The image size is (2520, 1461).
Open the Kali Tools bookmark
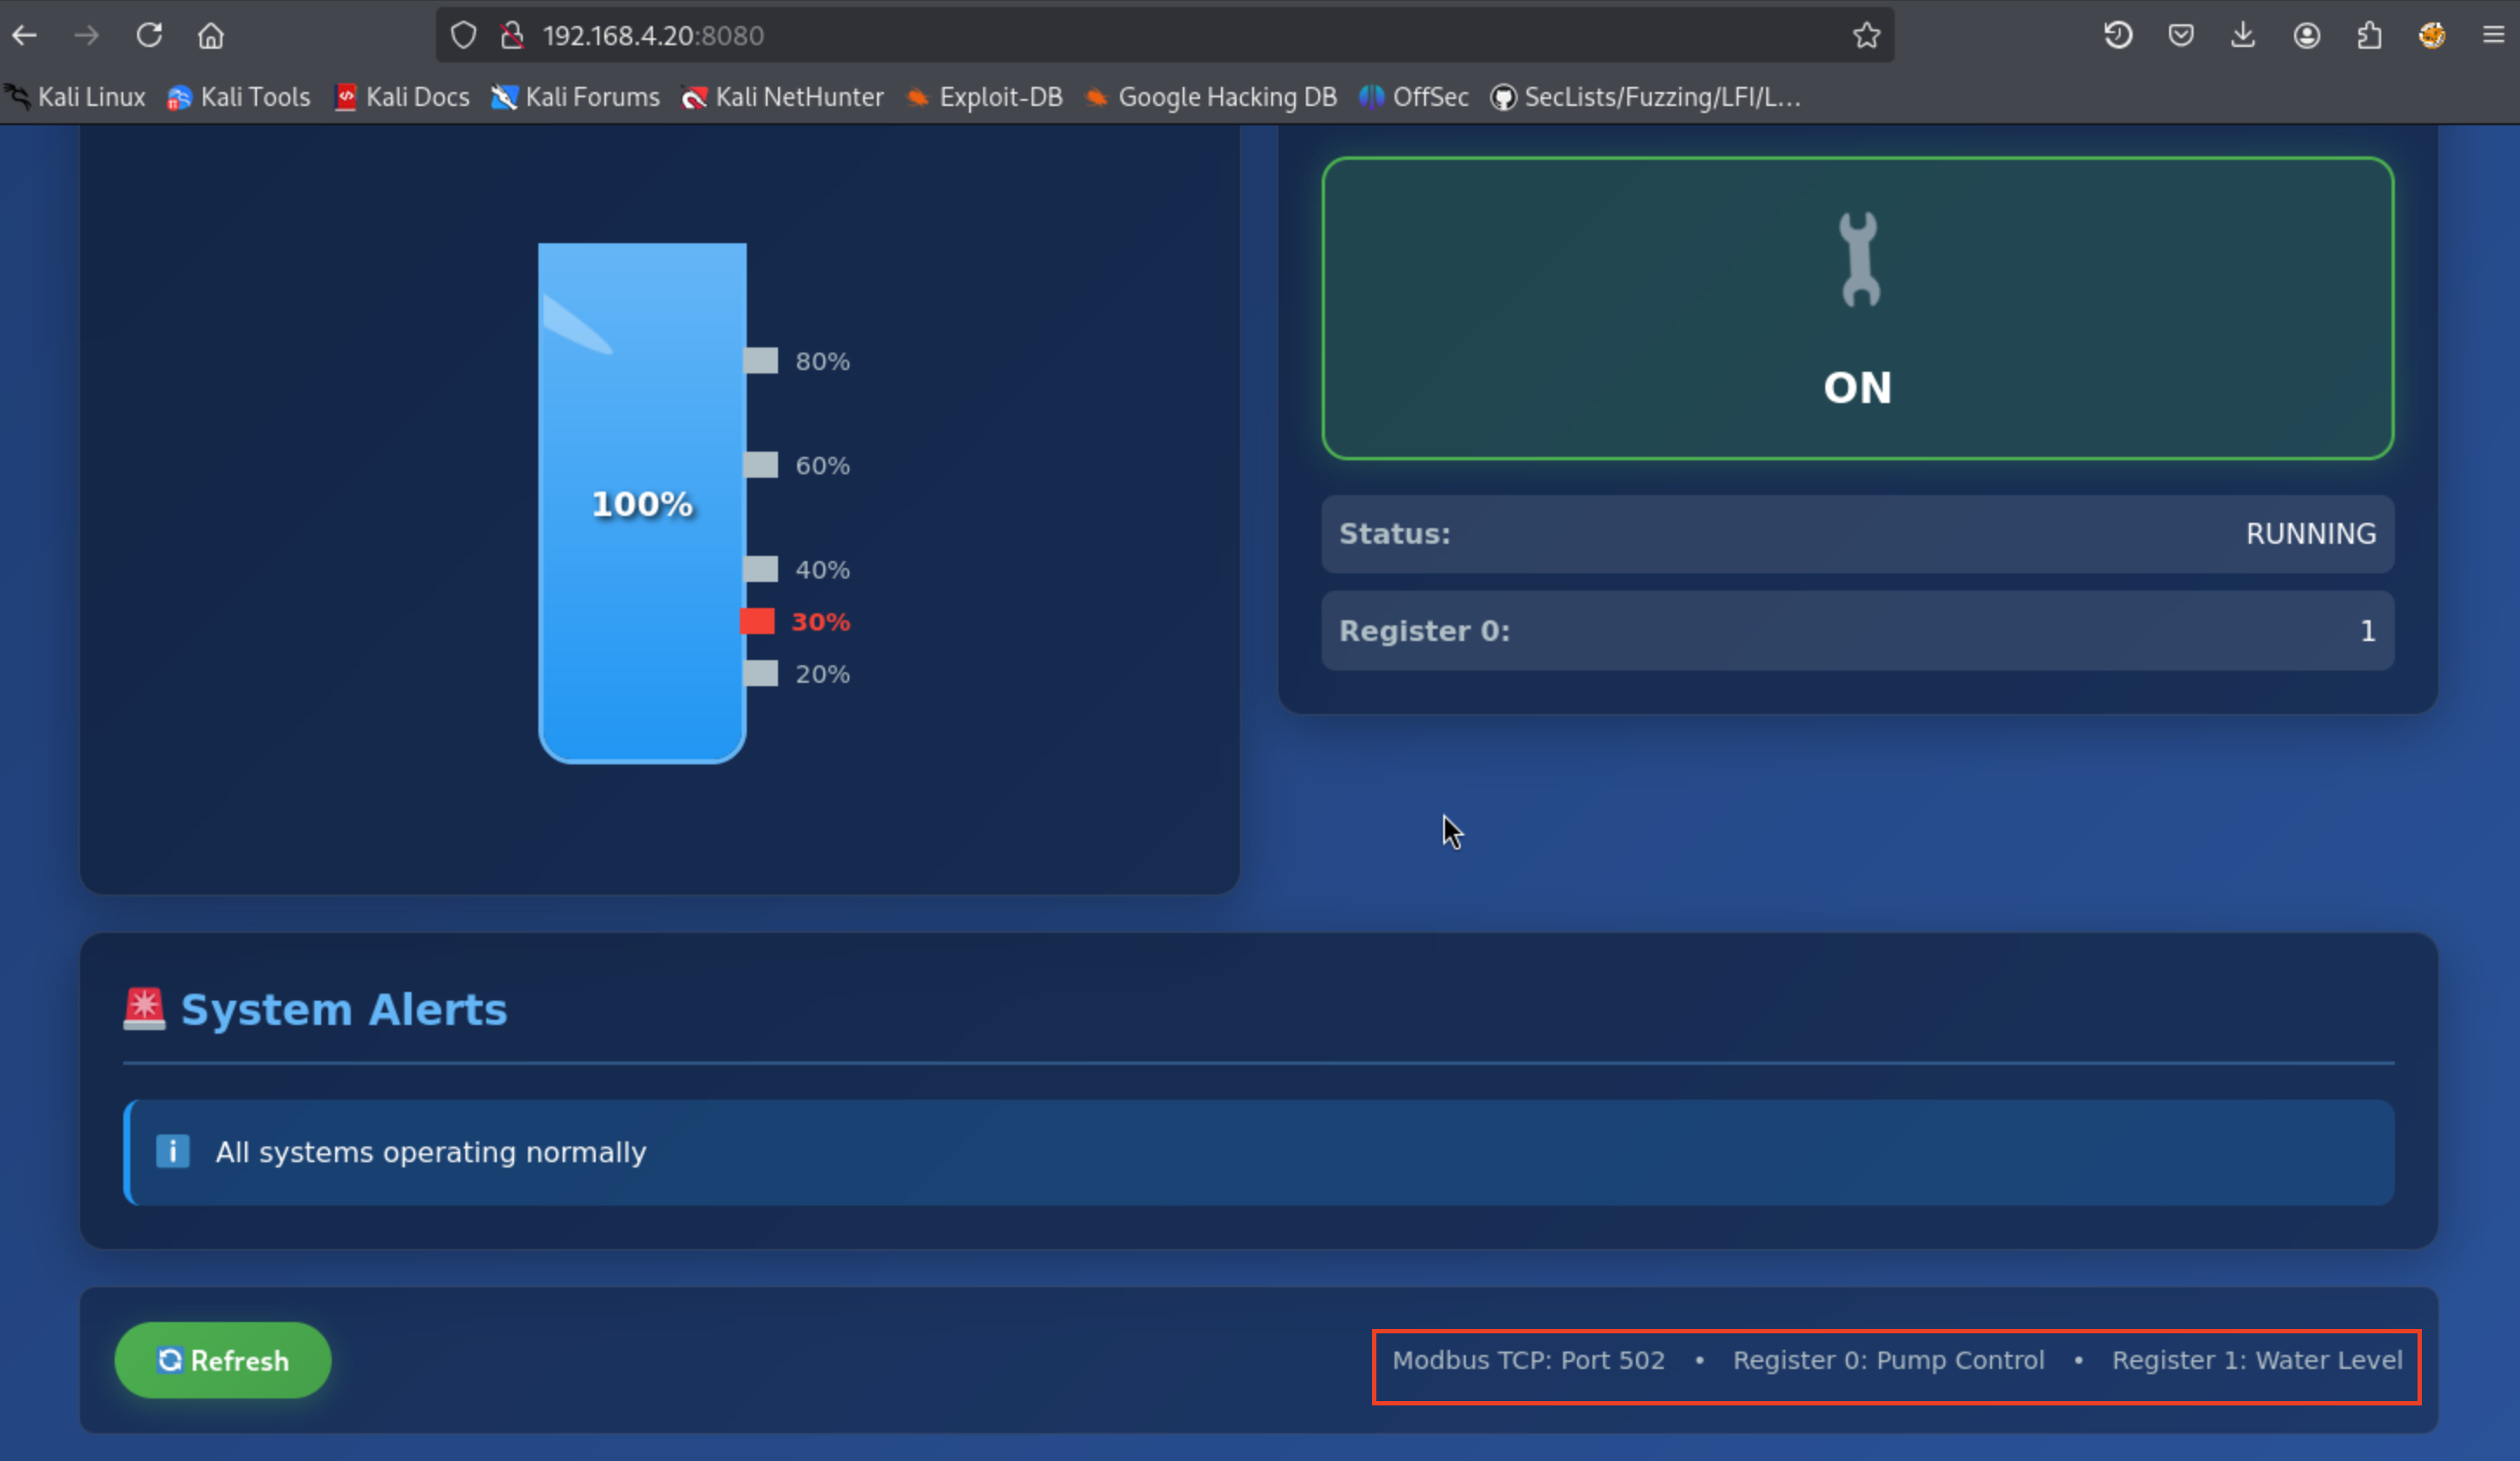[x=239, y=97]
